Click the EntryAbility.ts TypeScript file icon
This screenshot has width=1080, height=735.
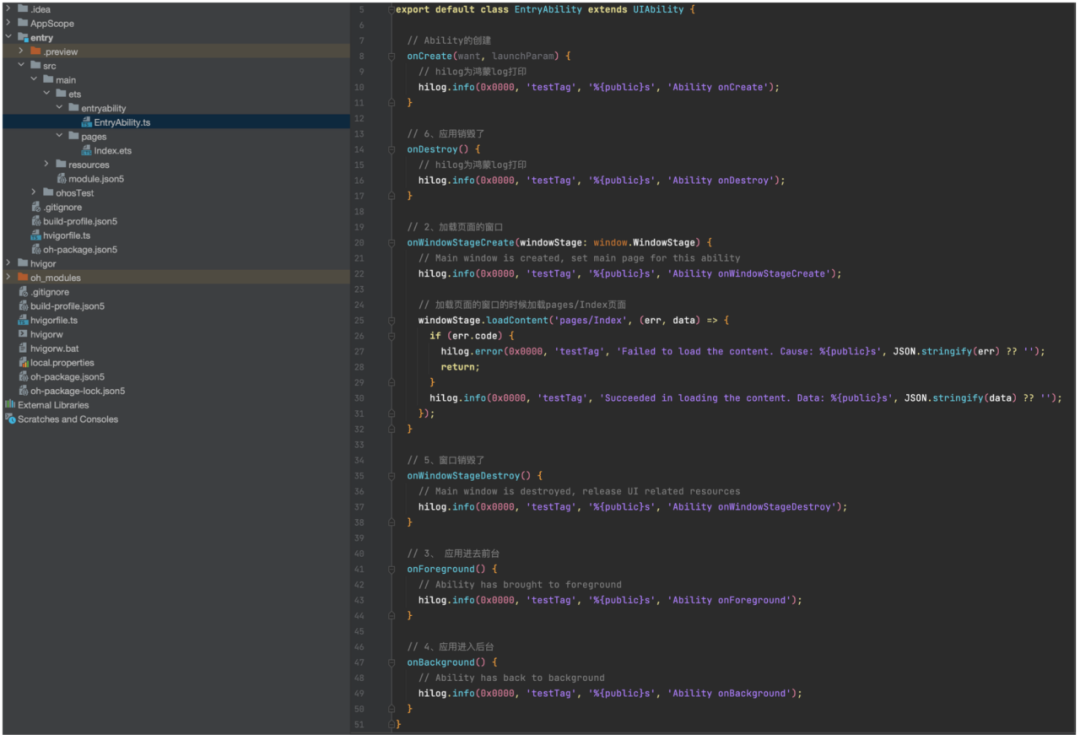pos(87,122)
